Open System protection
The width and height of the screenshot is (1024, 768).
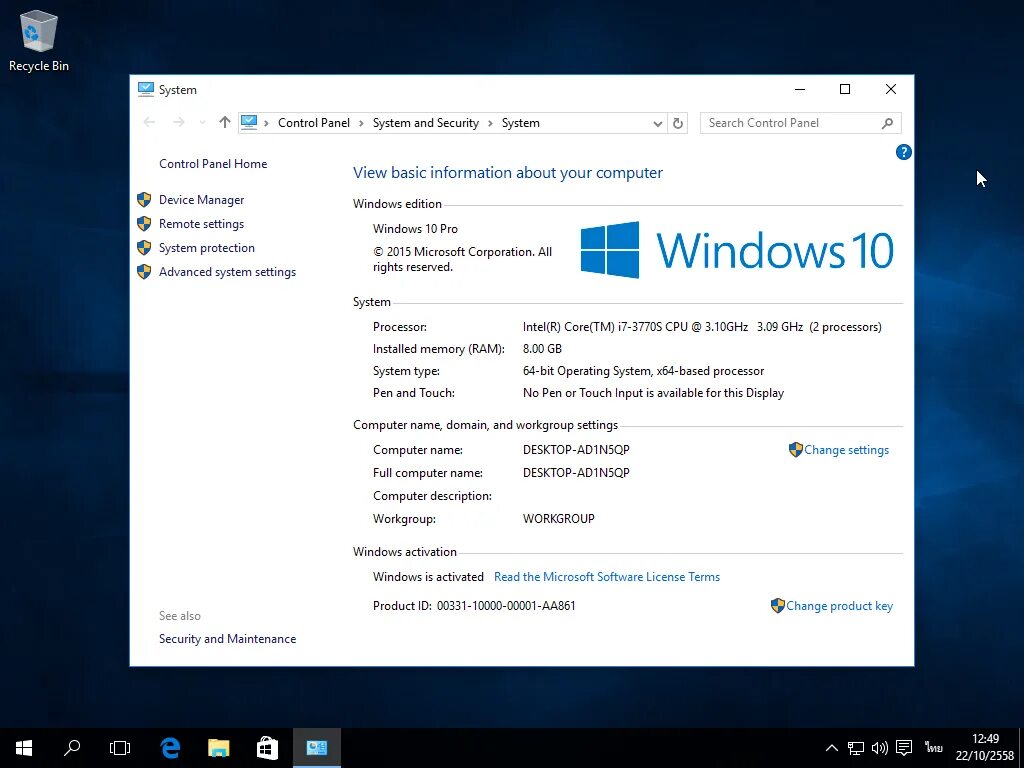206,248
